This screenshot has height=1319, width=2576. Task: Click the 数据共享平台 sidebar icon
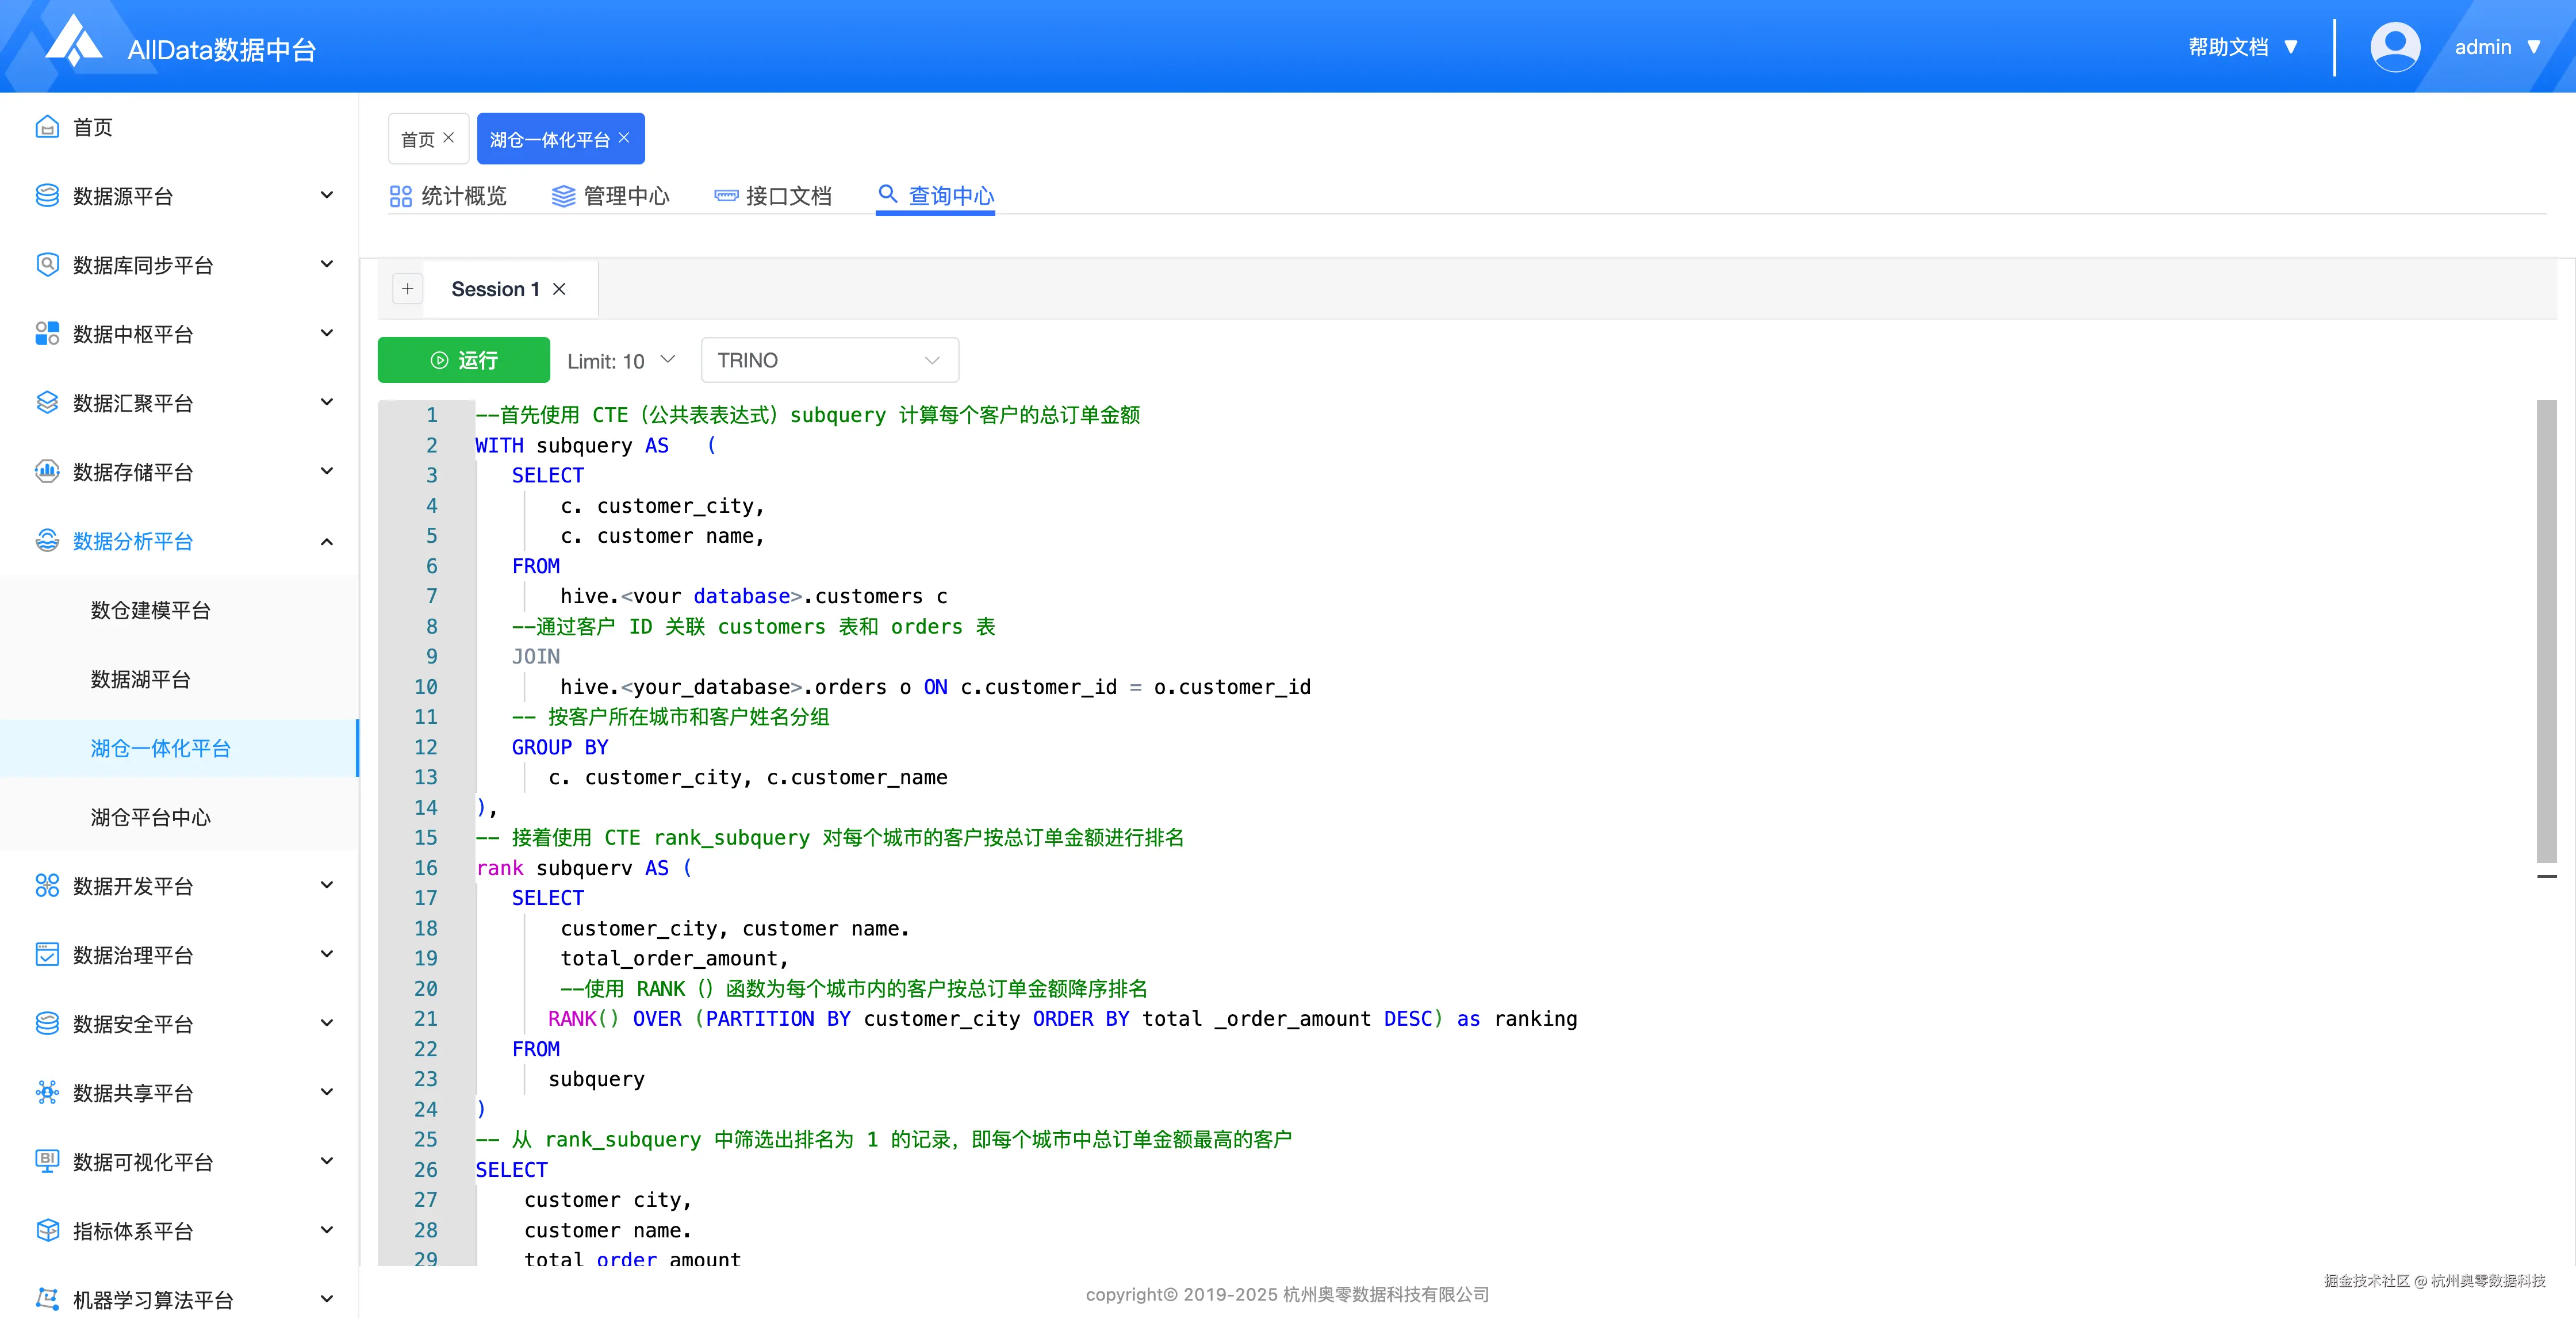pos(47,1092)
